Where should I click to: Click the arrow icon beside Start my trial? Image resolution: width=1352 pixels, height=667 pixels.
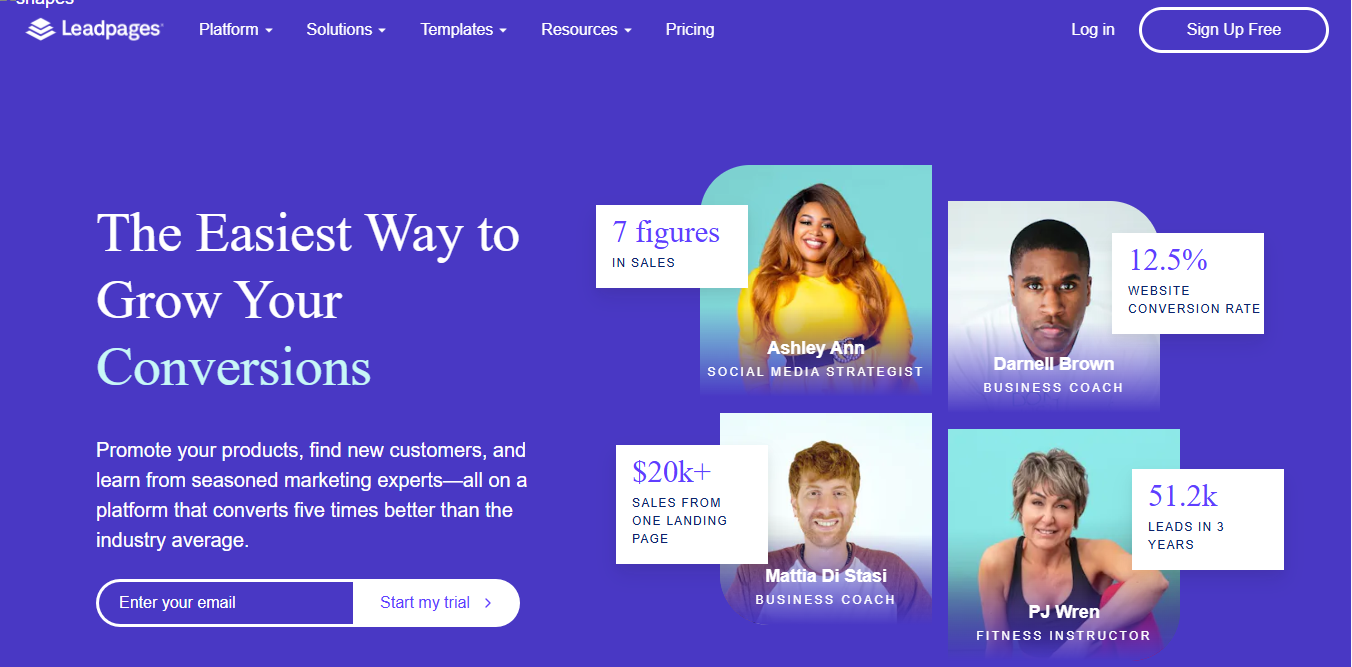point(488,603)
